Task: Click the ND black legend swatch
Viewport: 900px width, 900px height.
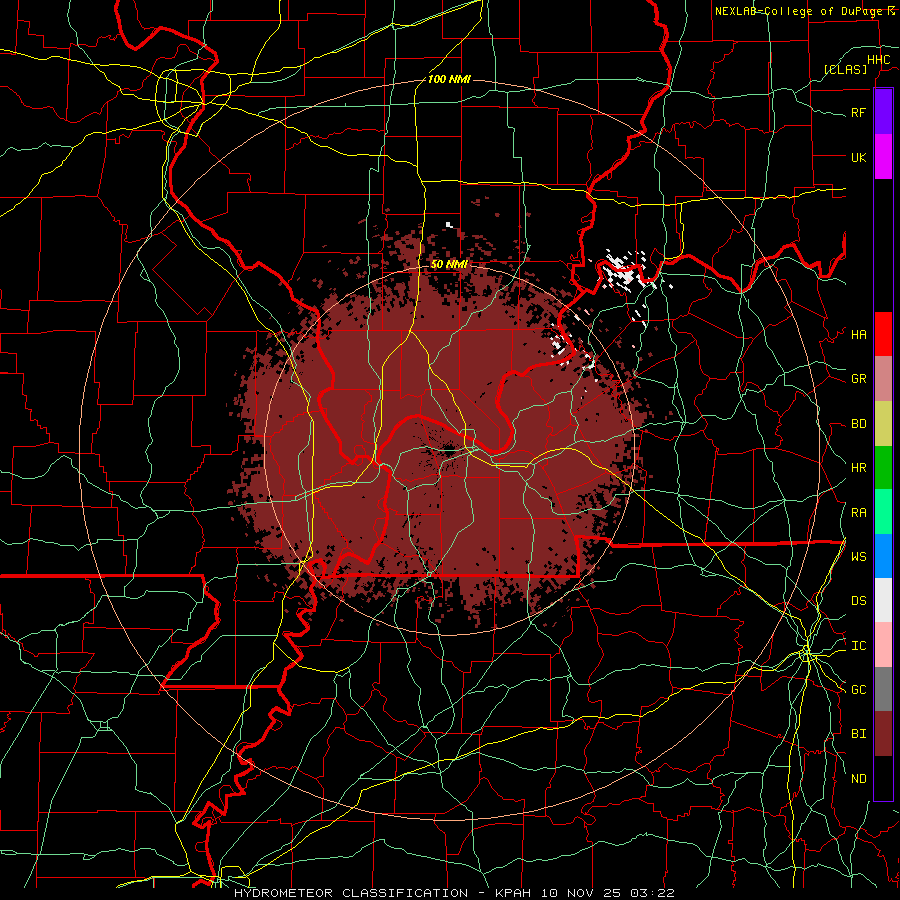Action: tap(883, 778)
